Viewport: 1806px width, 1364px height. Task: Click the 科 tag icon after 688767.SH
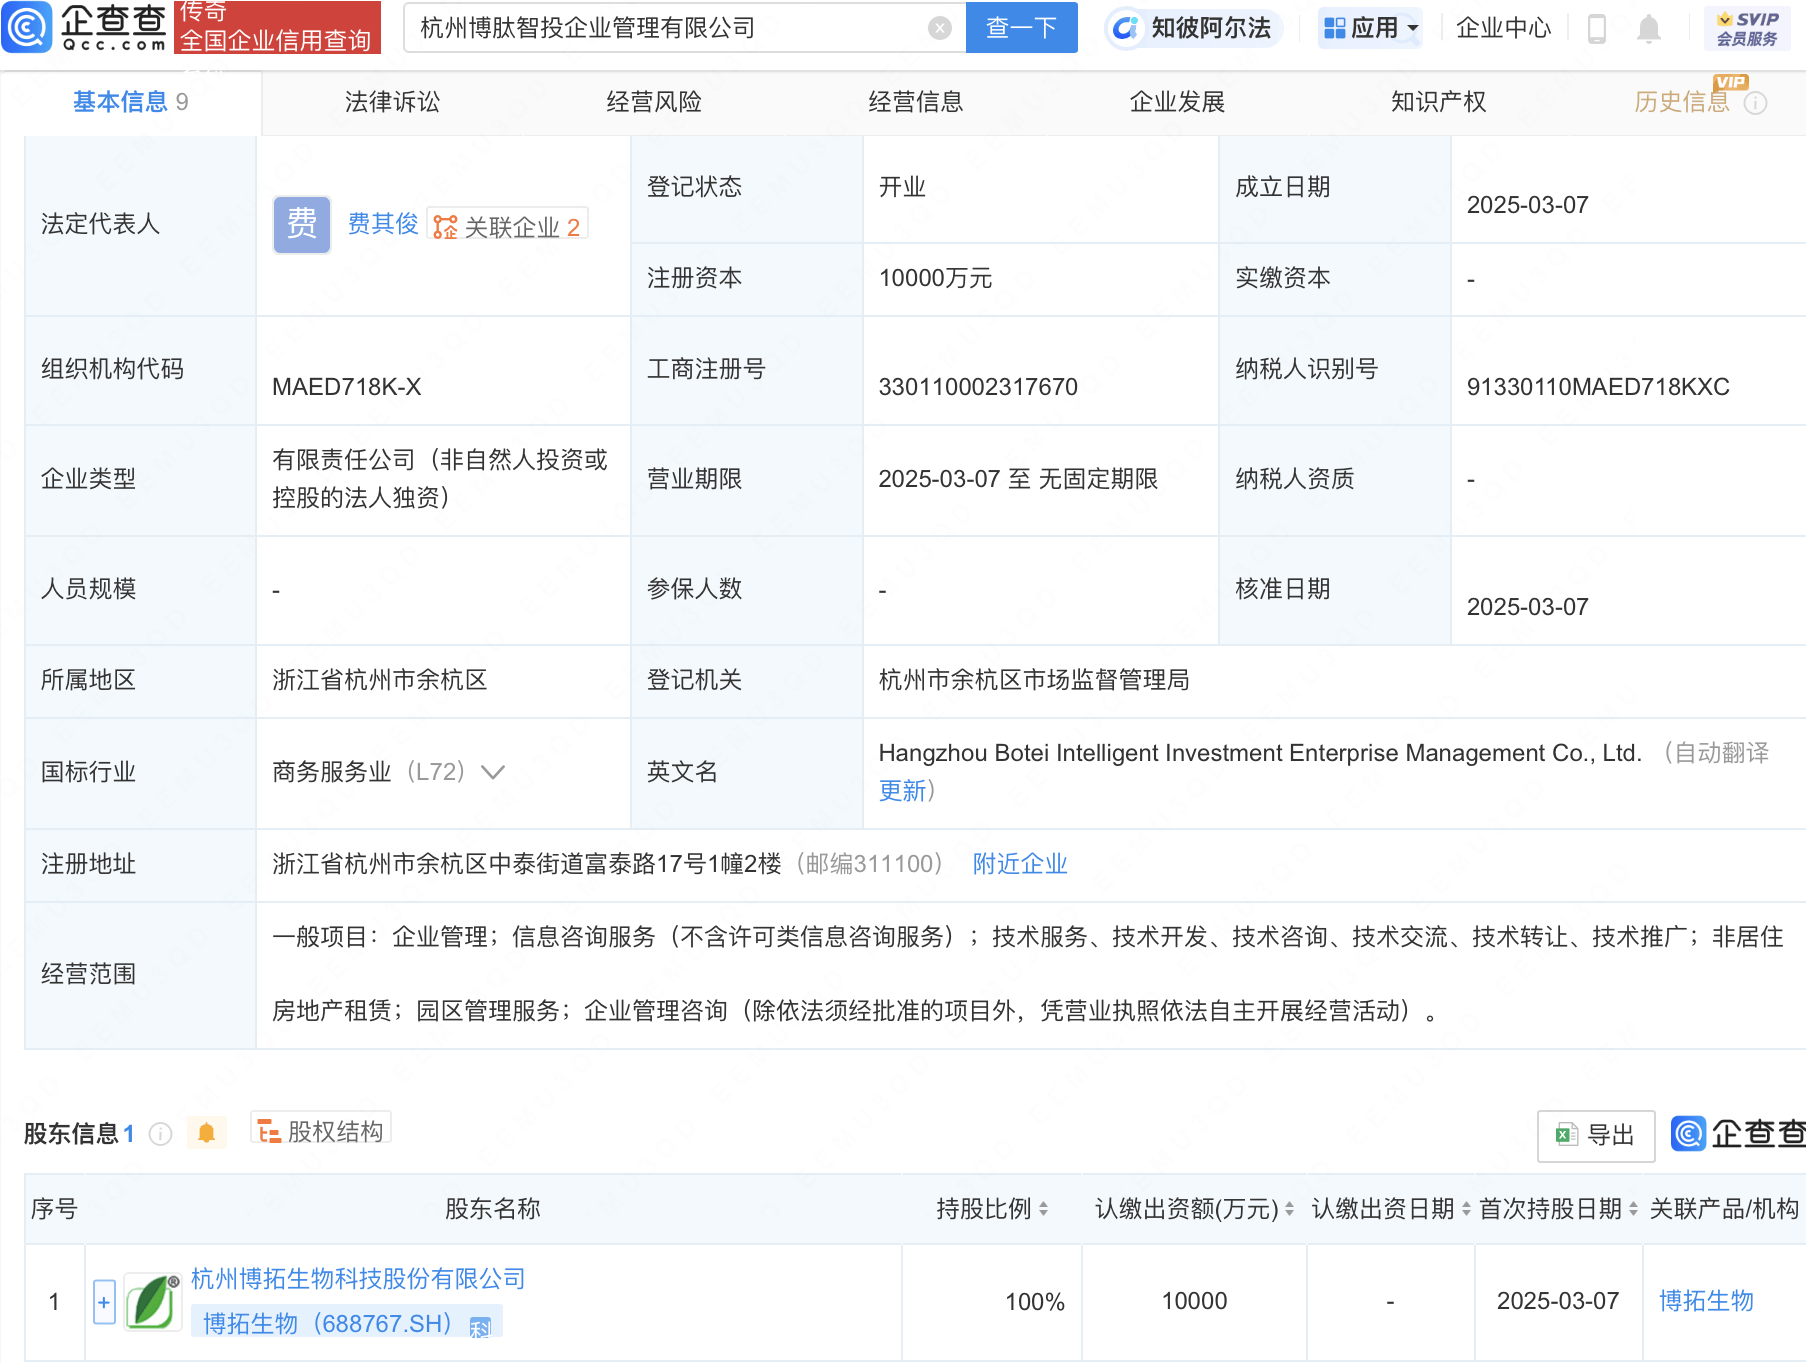coord(480,1327)
